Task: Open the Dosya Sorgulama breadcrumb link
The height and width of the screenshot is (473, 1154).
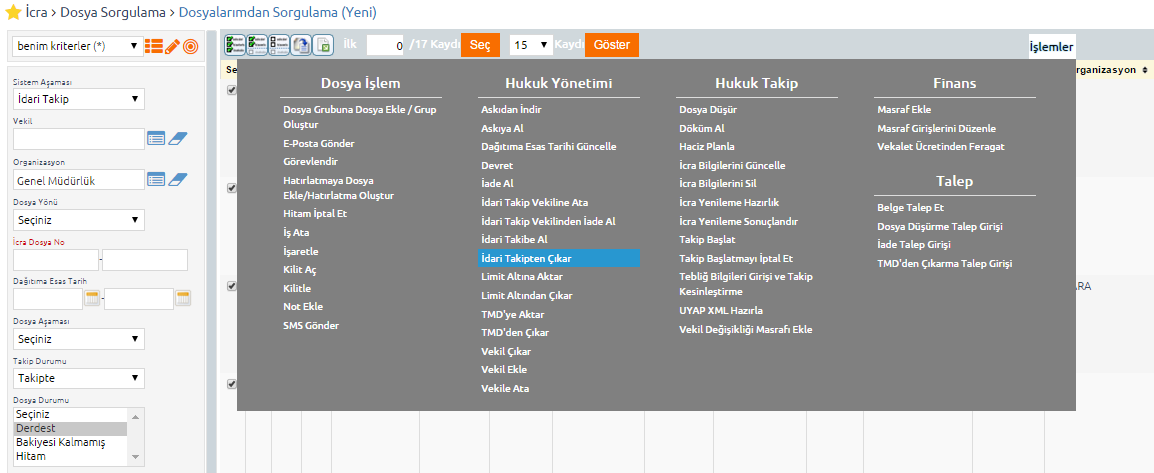Action: click(113, 13)
